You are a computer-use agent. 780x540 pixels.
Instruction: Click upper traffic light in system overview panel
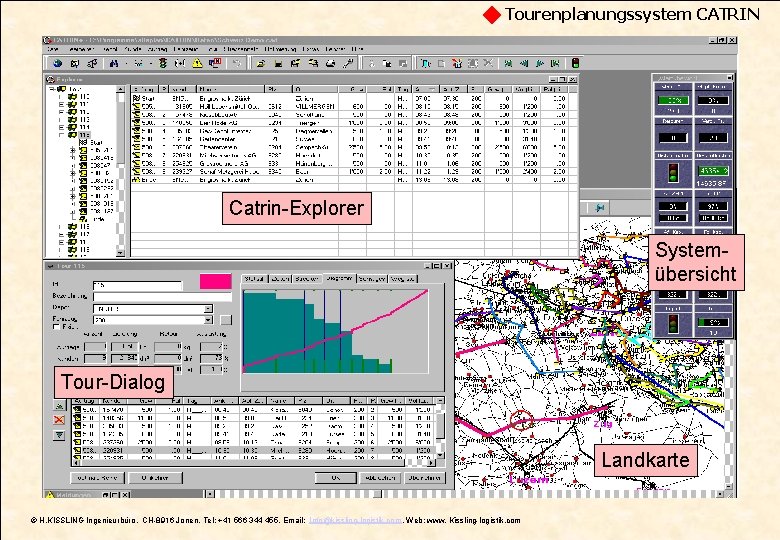pyautogui.click(x=672, y=173)
